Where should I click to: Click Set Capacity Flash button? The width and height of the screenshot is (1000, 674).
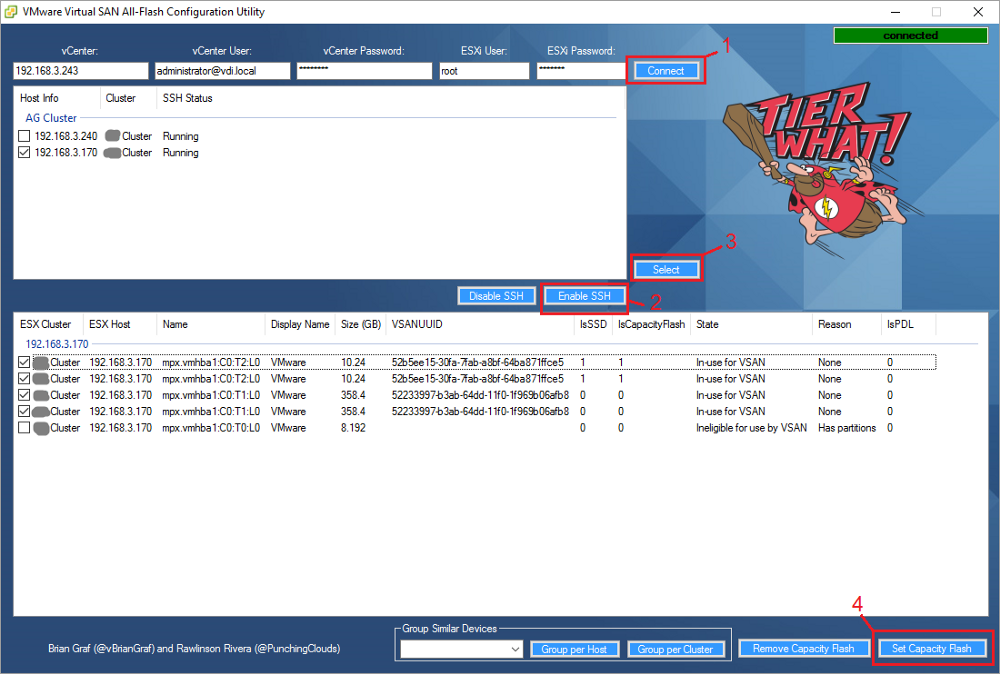(931, 648)
